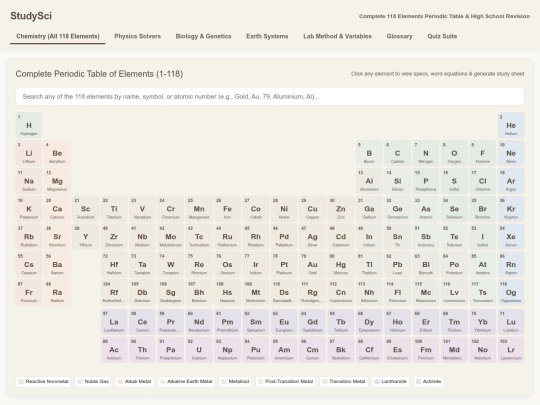The height and width of the screenshot is (405, 540).
Task: Select the Metalloid legend chip
Action: point(235,382)
